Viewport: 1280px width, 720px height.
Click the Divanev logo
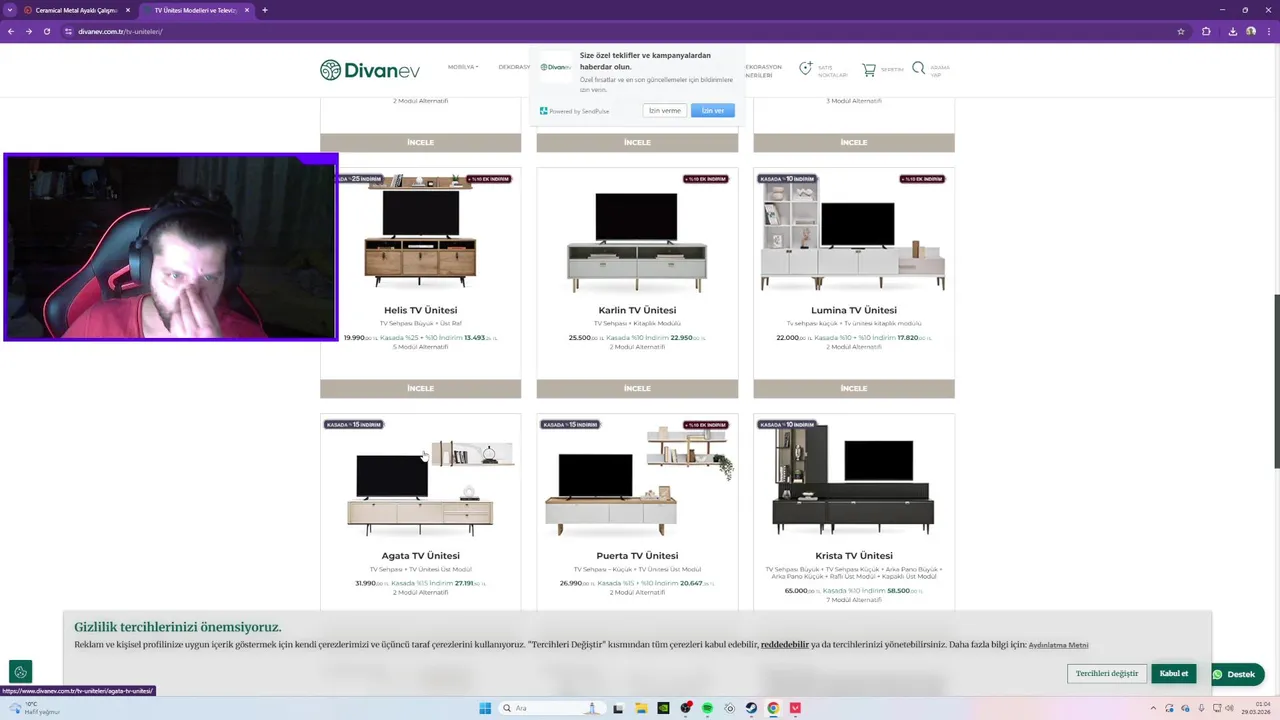point(370,70)
